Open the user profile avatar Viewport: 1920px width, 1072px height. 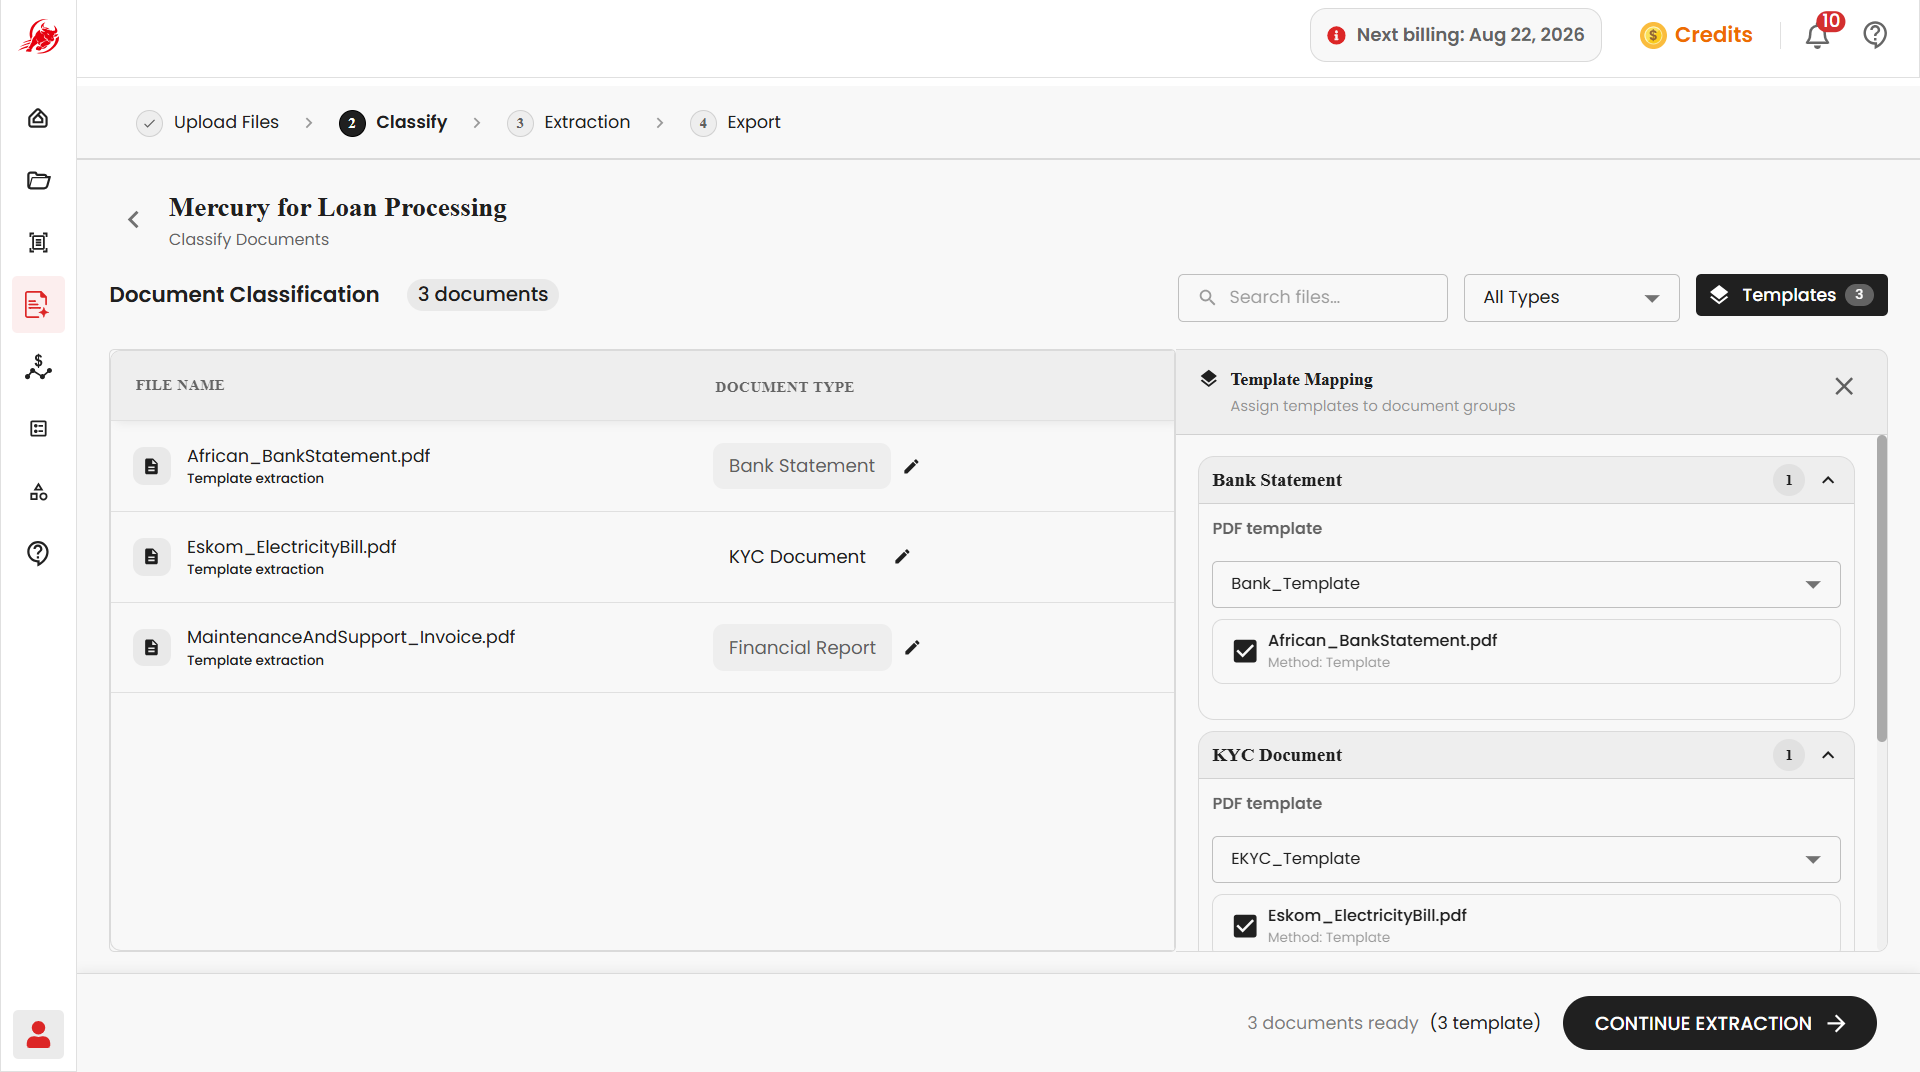[38, 1034]
